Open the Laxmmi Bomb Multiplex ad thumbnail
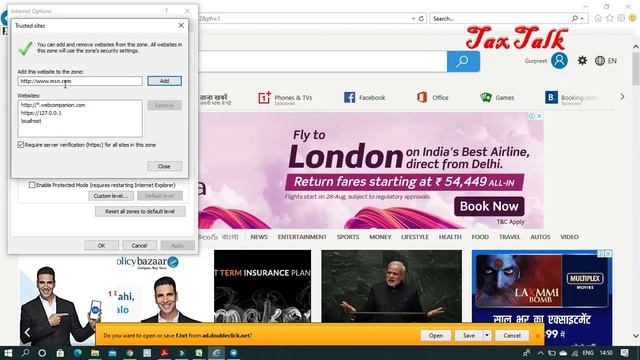The image size is (640, 360). 542,281
